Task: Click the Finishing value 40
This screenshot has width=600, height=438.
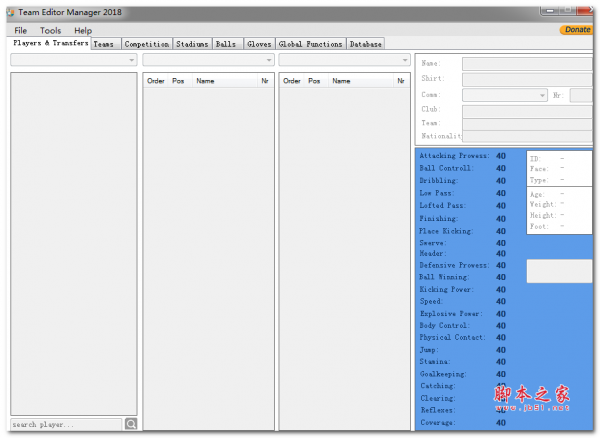Action: click(x=501, y=219)
